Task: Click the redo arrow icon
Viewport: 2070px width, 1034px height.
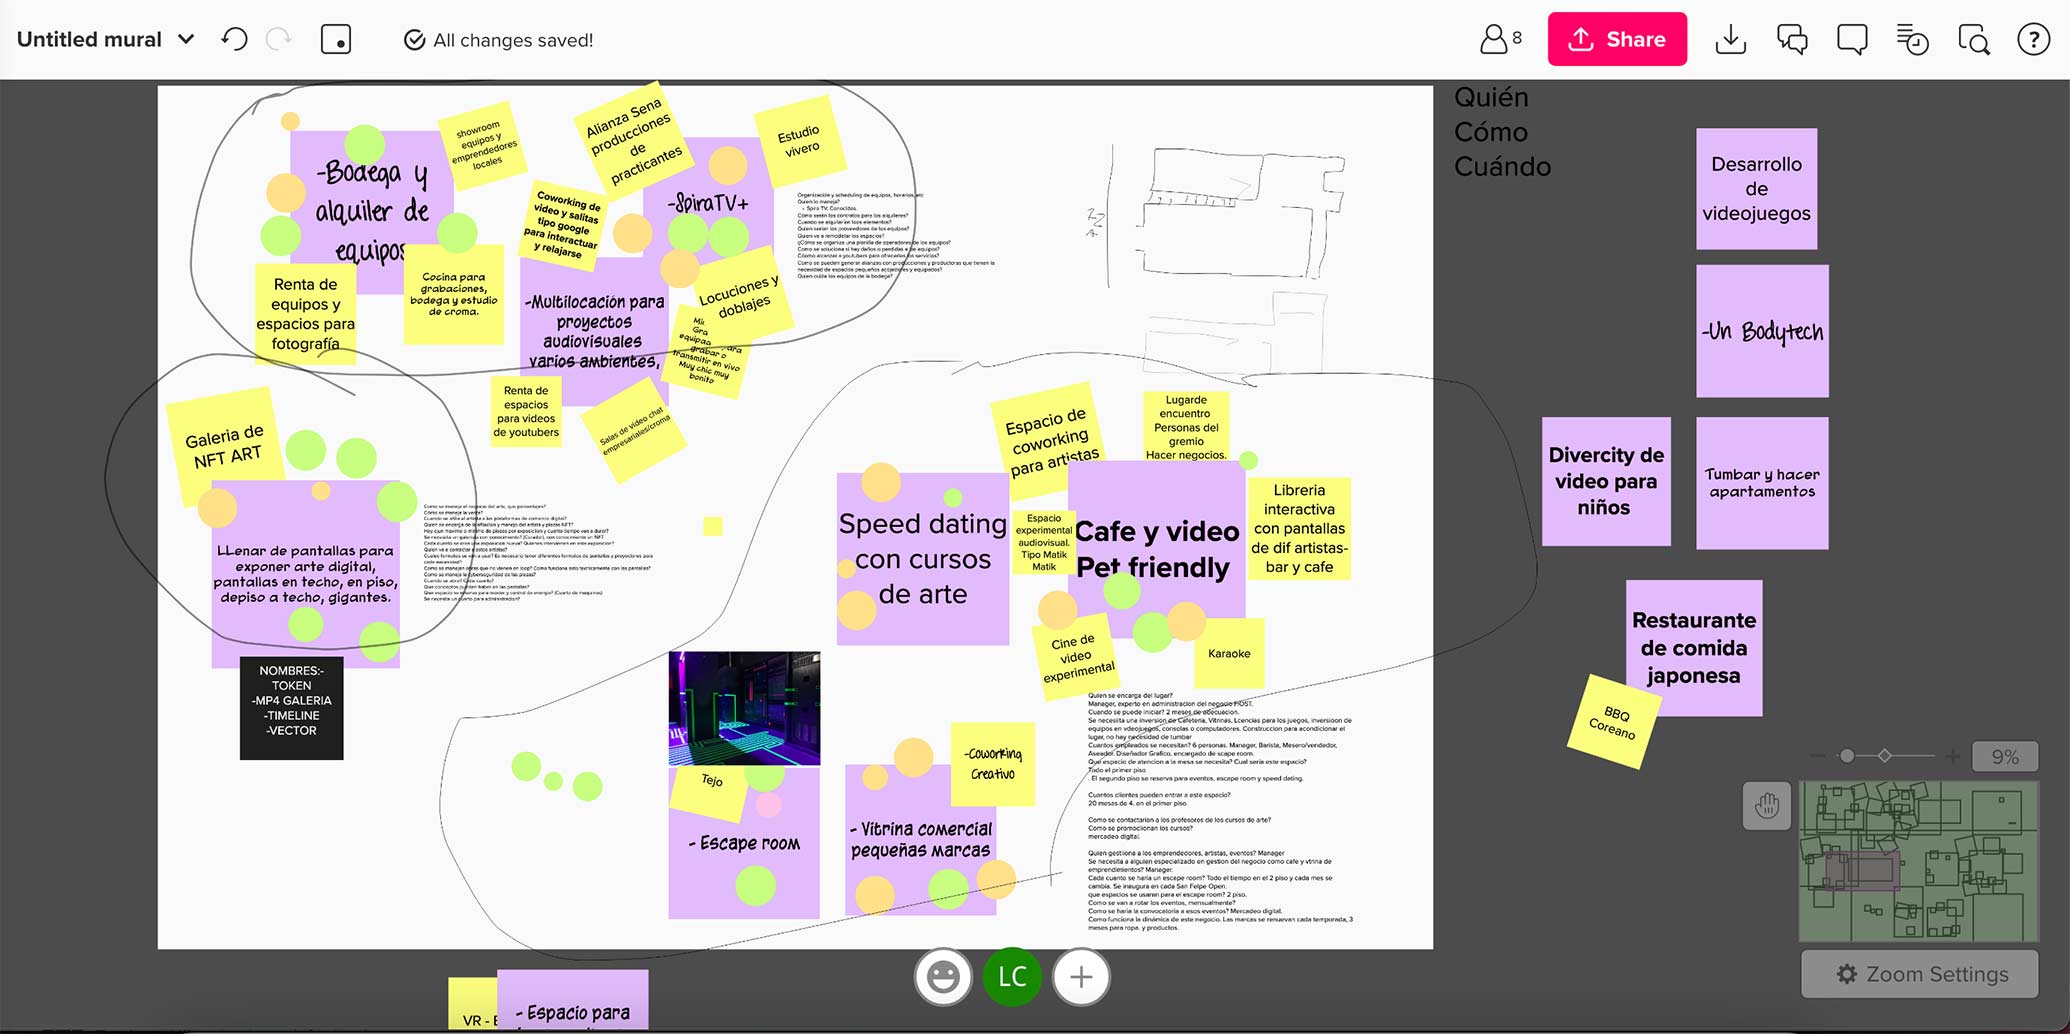Action: click(279, 40)
